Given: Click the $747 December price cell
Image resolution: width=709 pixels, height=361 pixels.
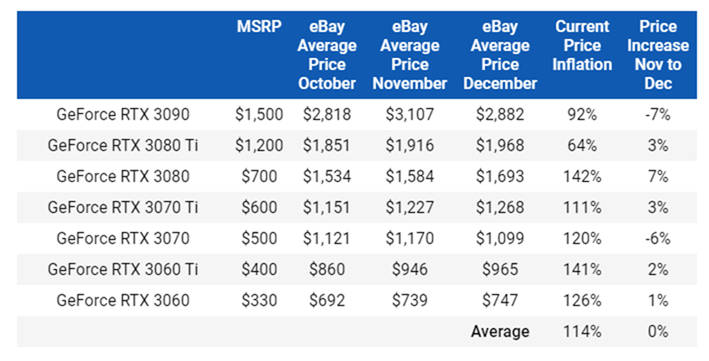Looking at the screenshot, I should pos(500,300).
